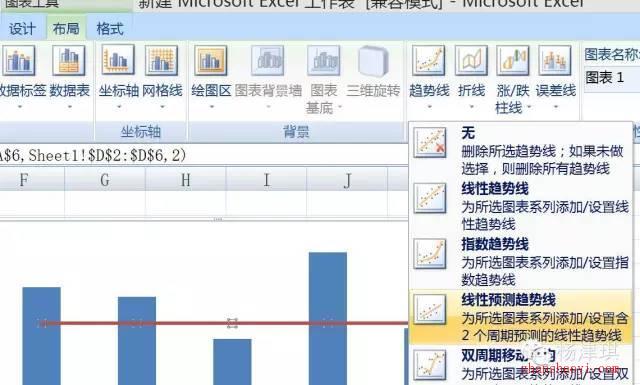The height and width of the screenshot is (385, 640).
Task: Switch to the 格式 ribbon tab
Action: 110,29
